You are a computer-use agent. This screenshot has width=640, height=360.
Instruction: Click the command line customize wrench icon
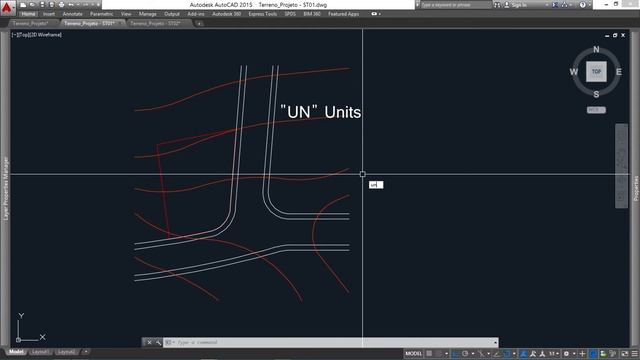158,342
